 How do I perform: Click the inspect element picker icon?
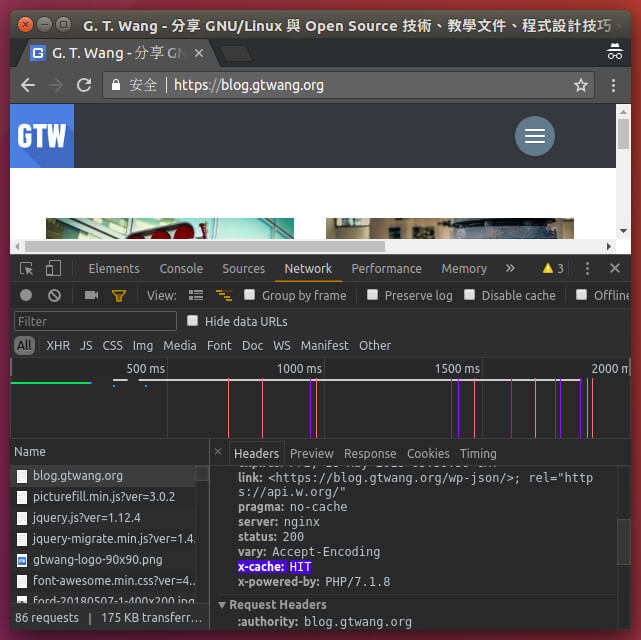point(27,268)
